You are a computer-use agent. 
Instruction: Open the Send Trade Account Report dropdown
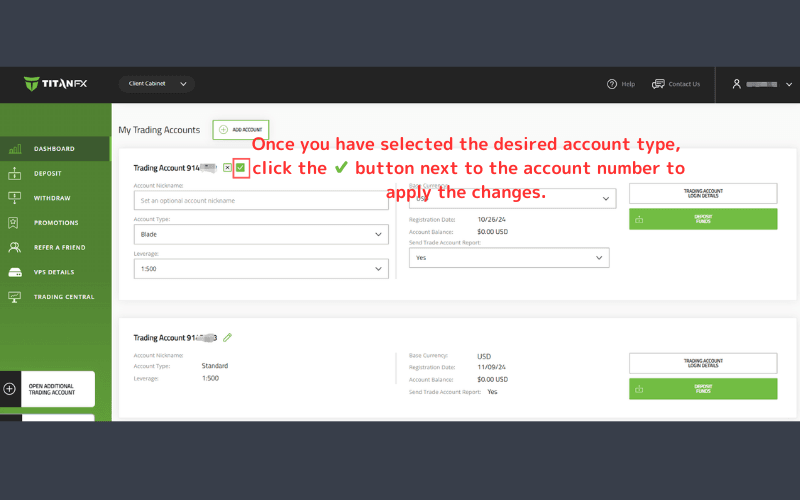click(509, 258)
